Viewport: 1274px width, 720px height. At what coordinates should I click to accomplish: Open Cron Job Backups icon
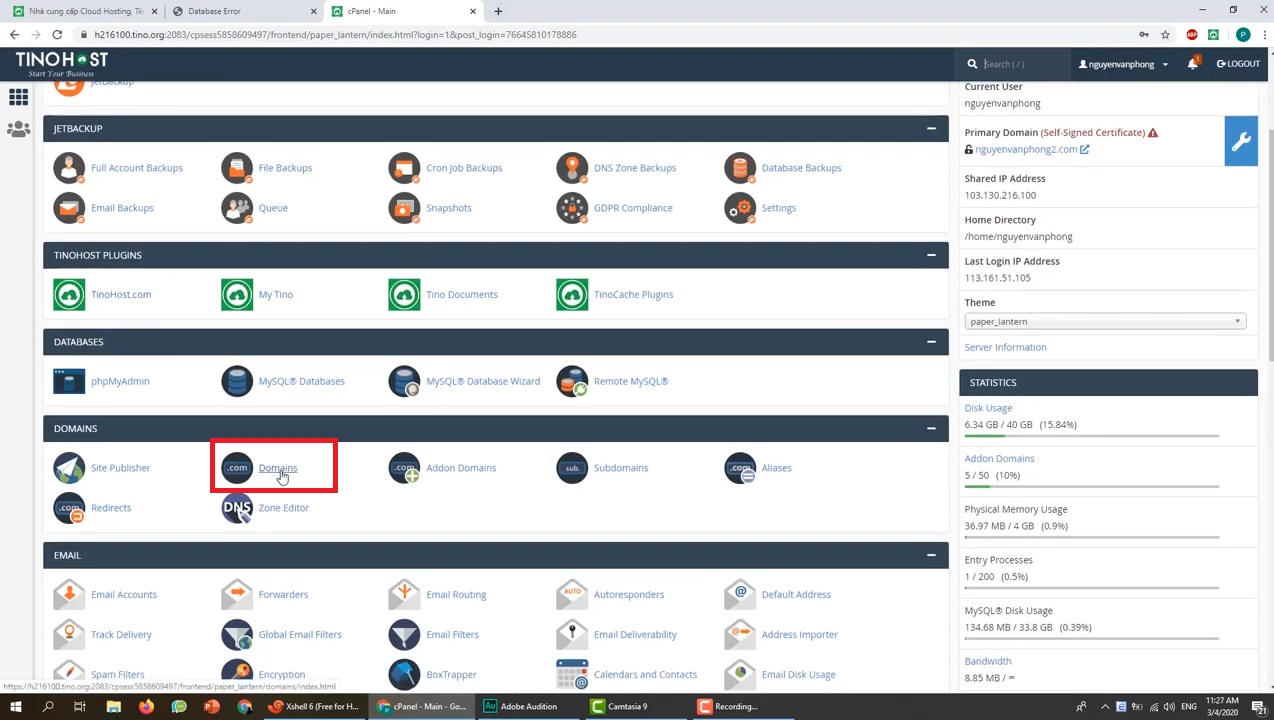coord(404,168)
